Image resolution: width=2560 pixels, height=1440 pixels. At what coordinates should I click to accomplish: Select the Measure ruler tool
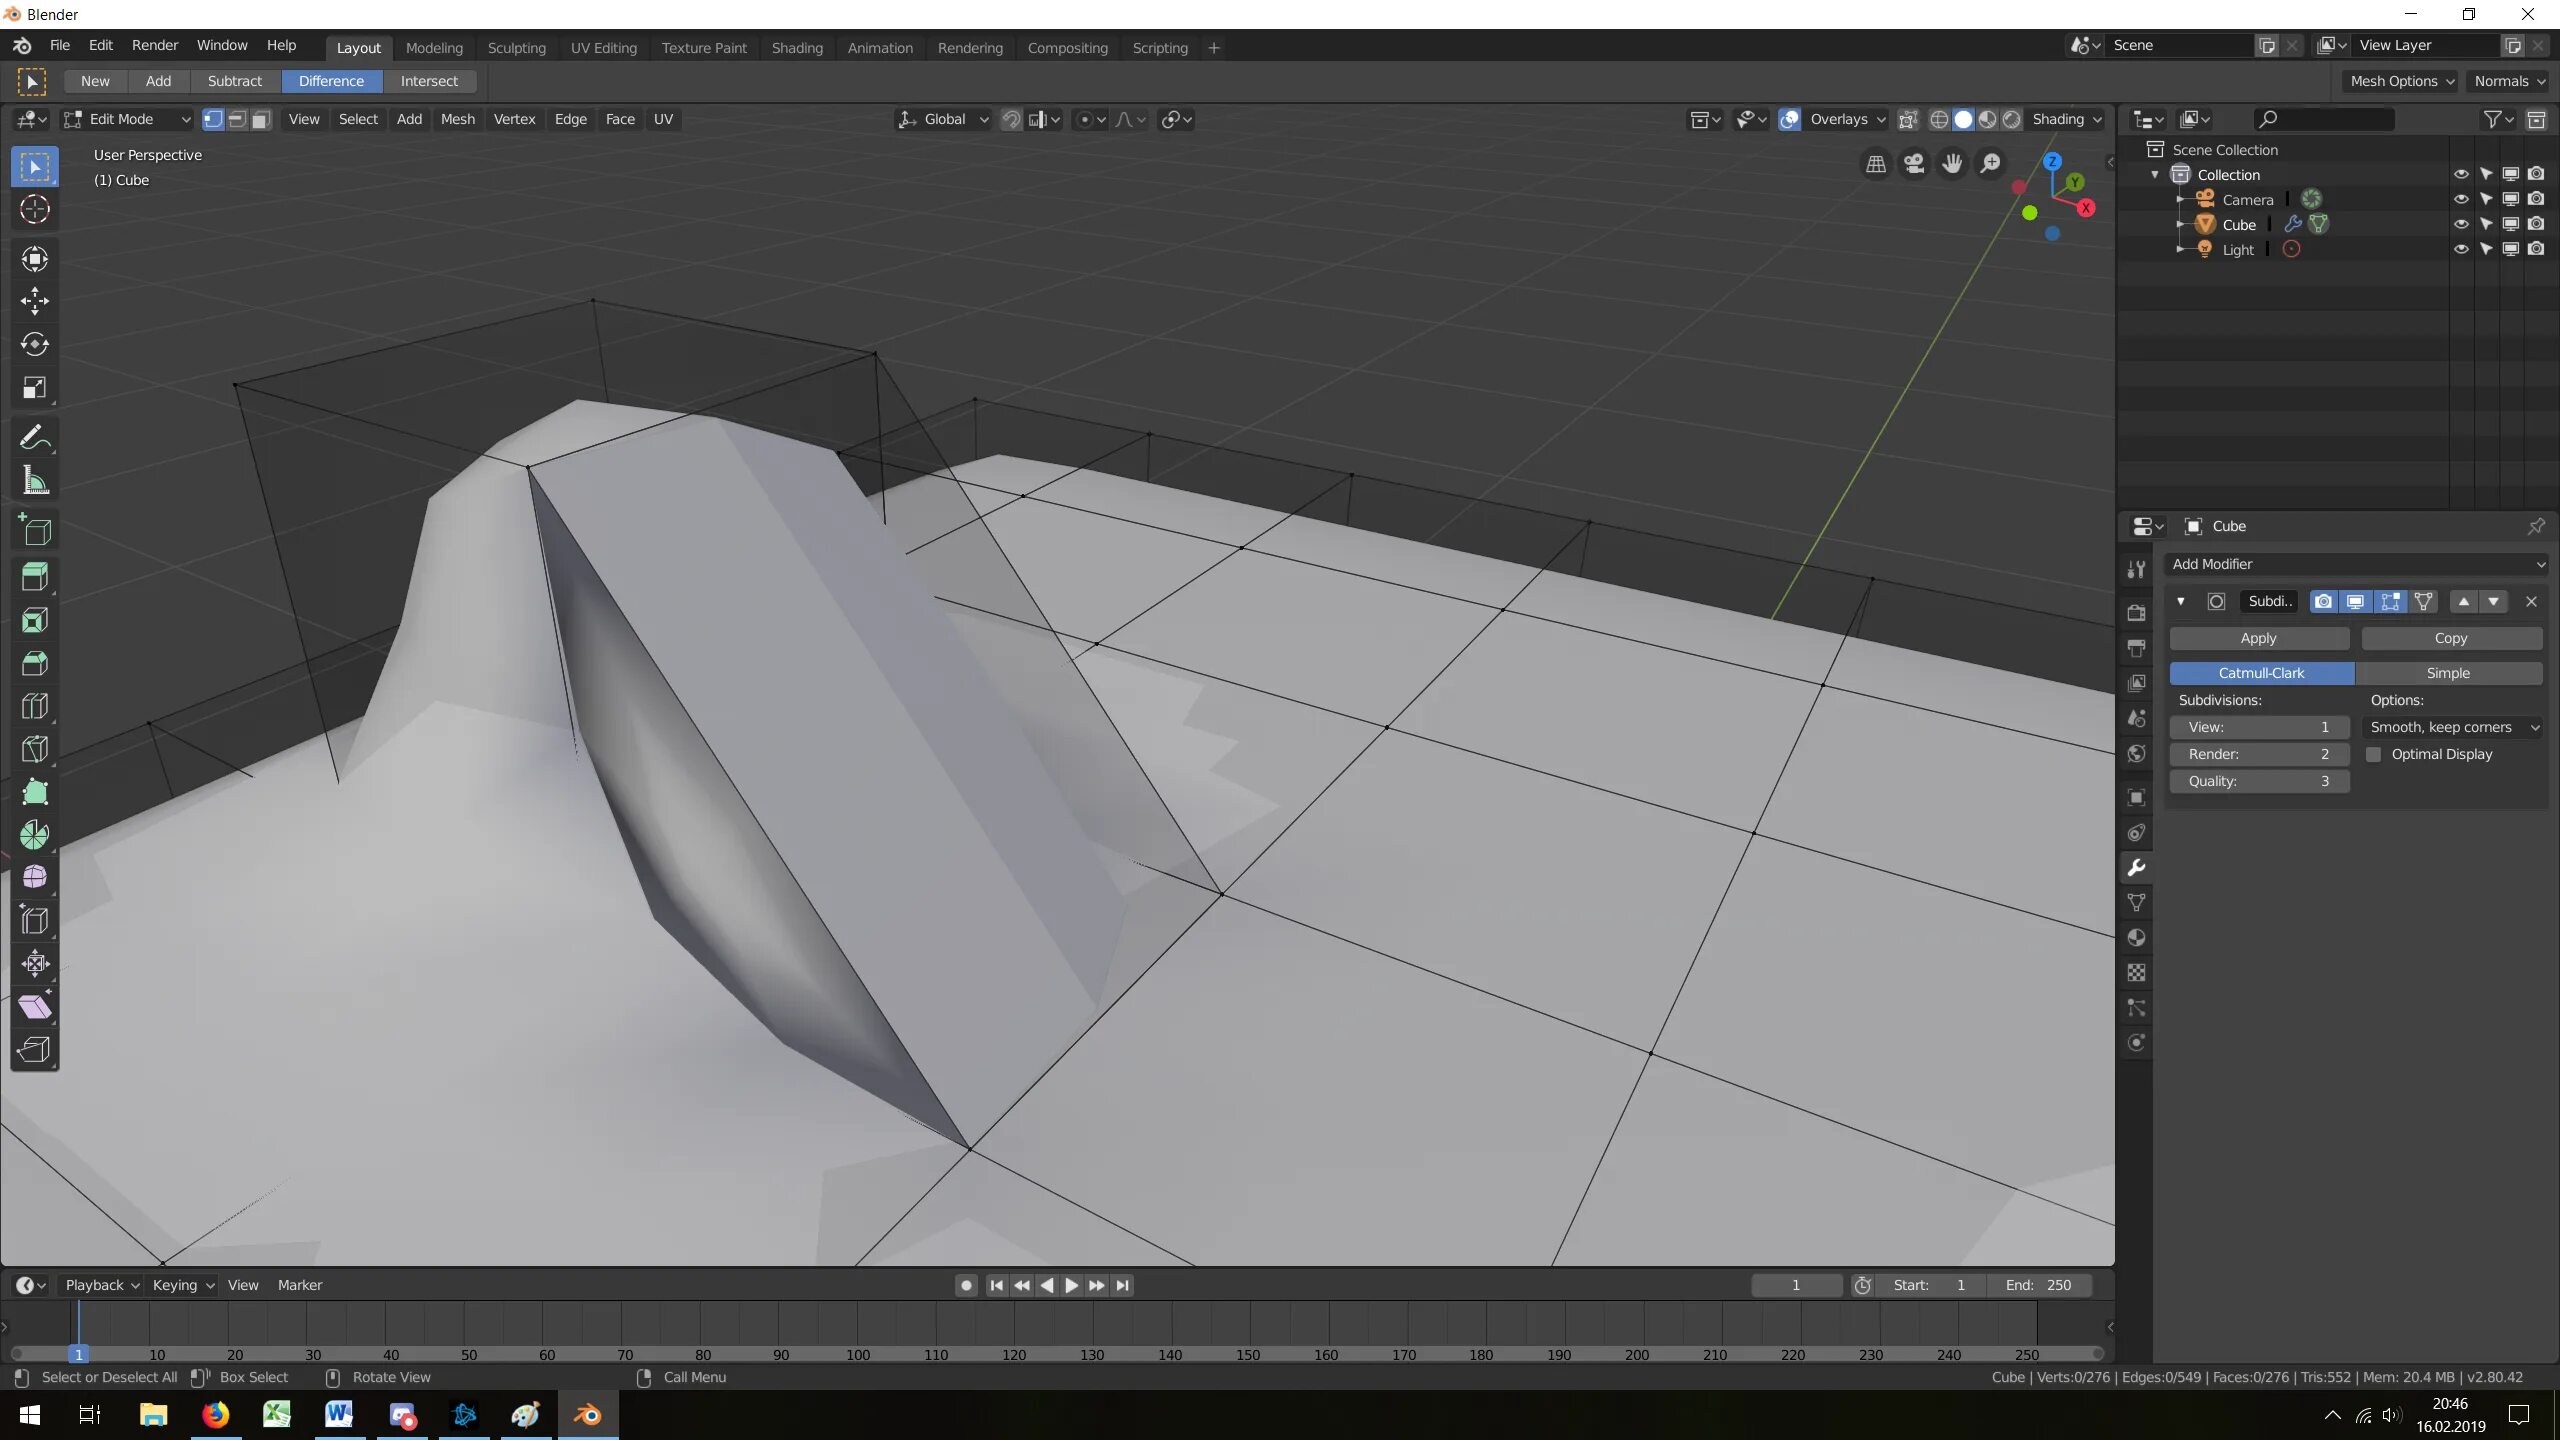34,481
